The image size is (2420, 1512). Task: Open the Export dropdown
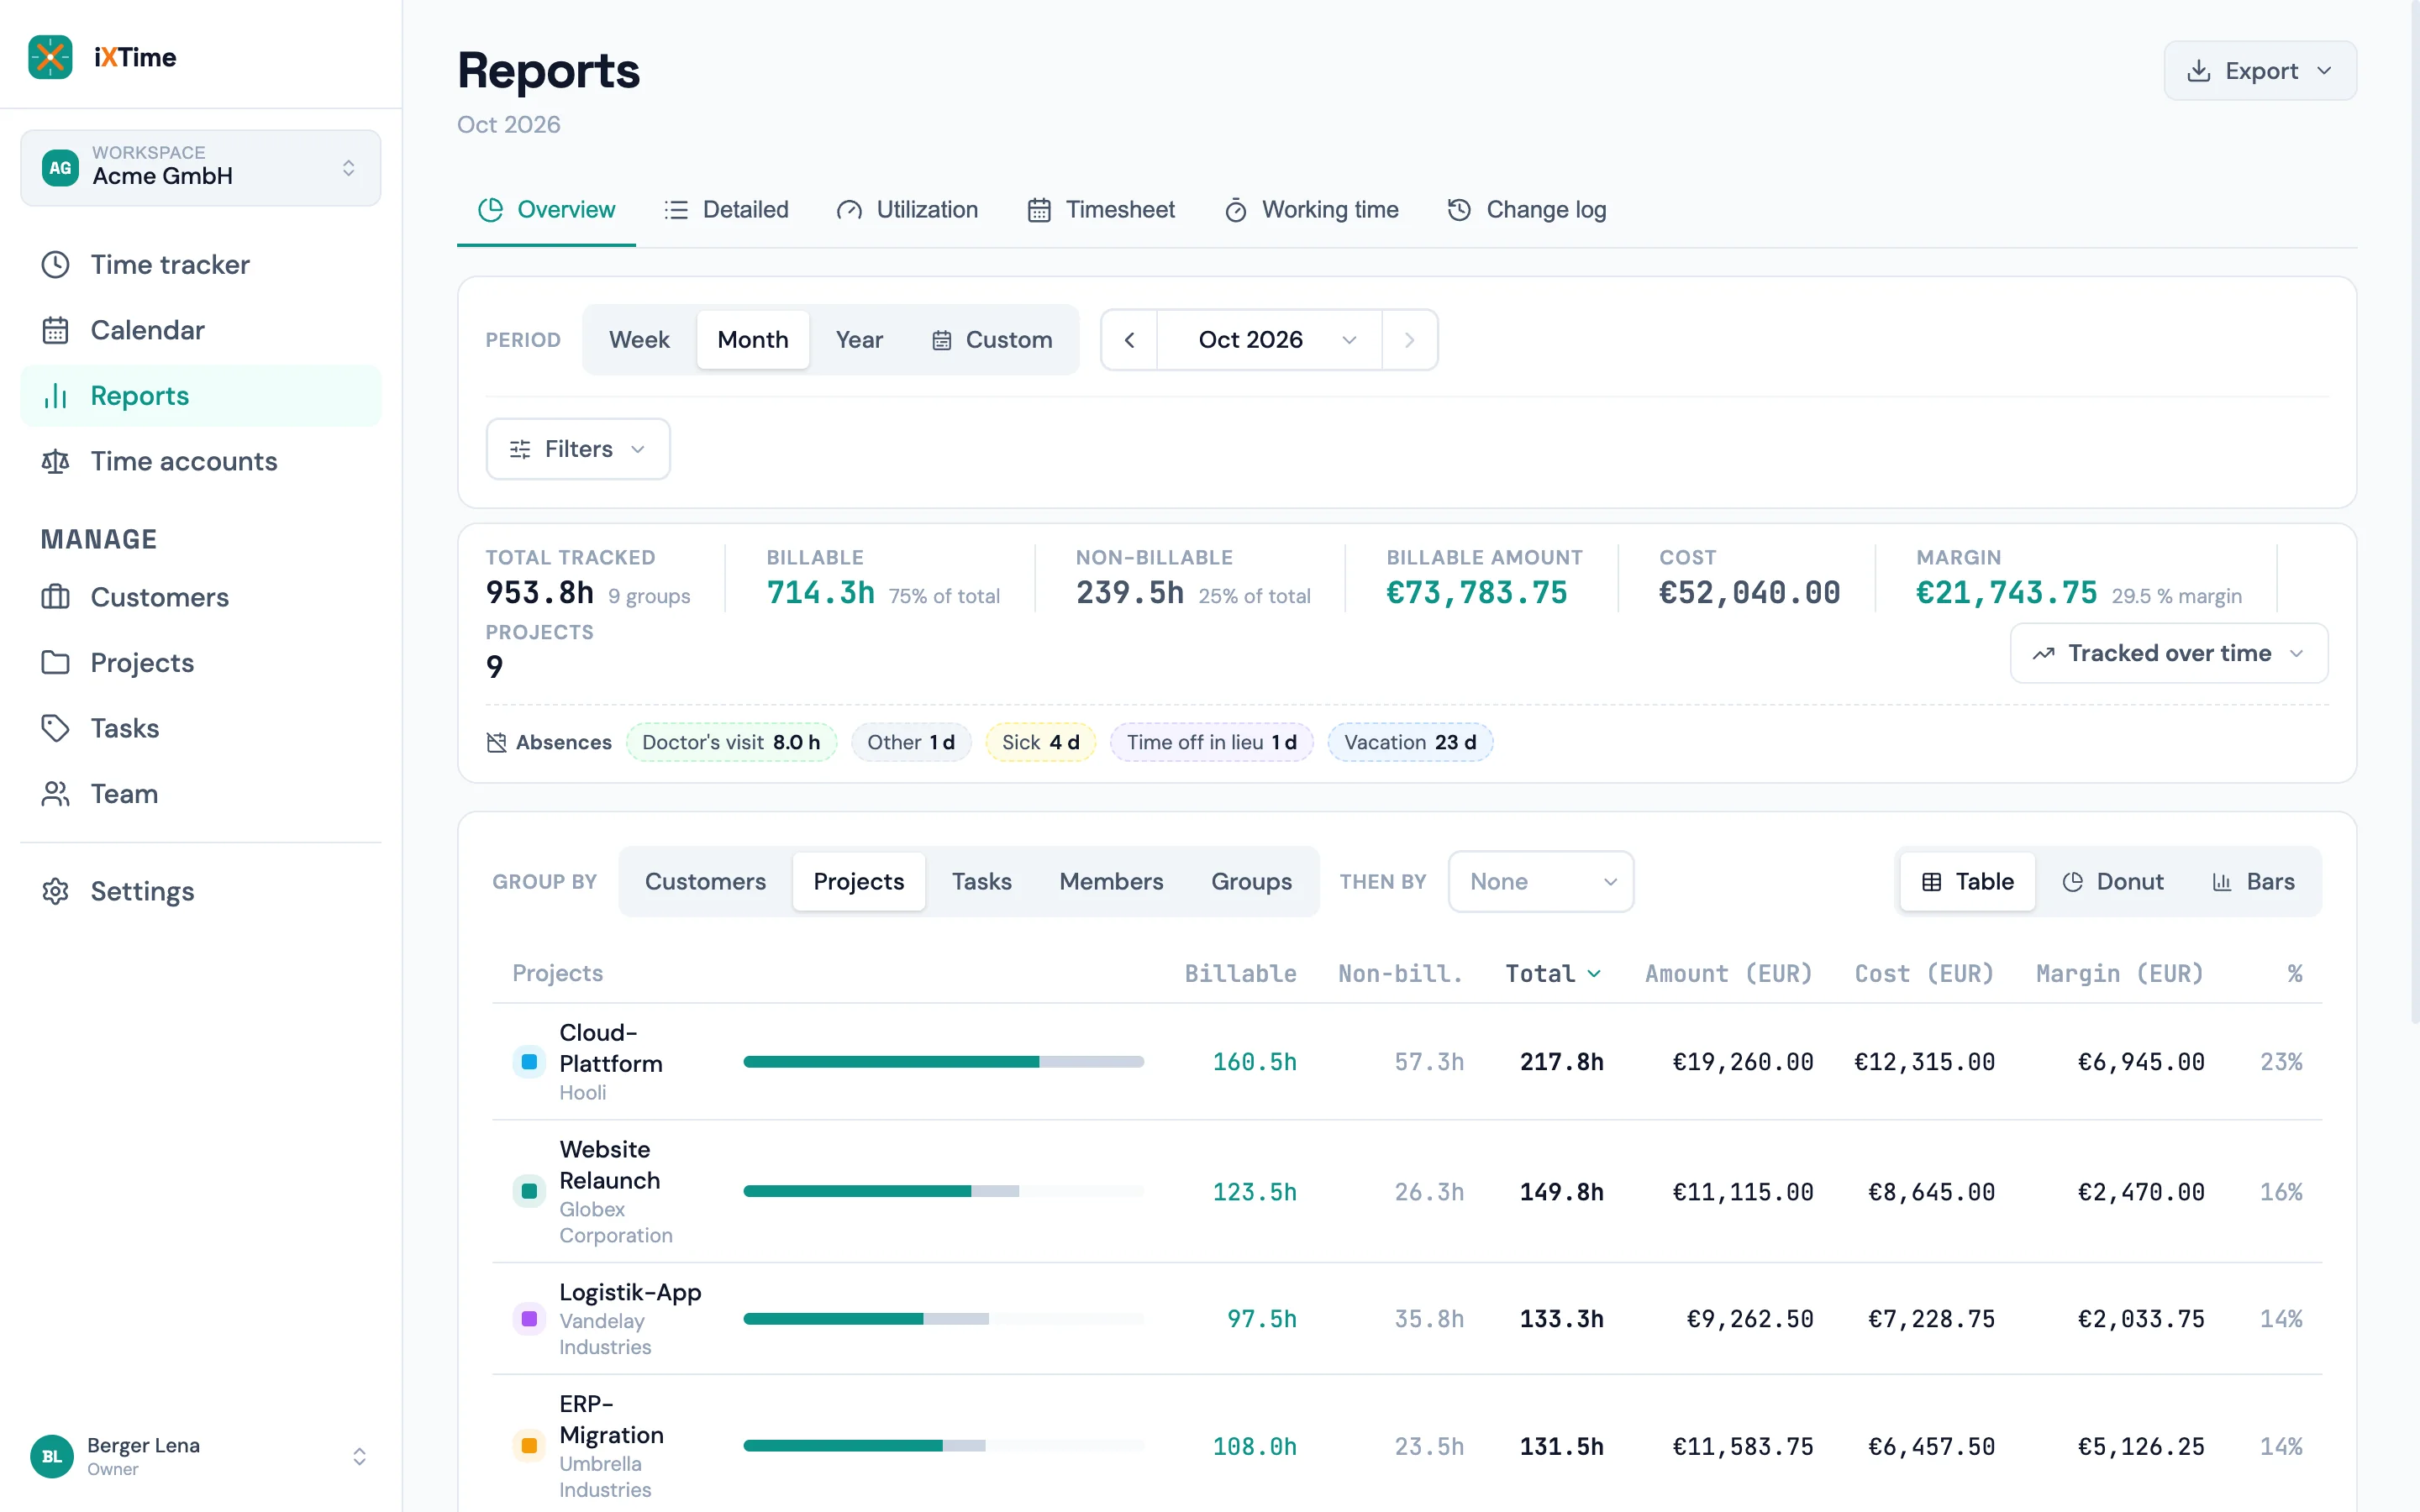(2260, 71)
